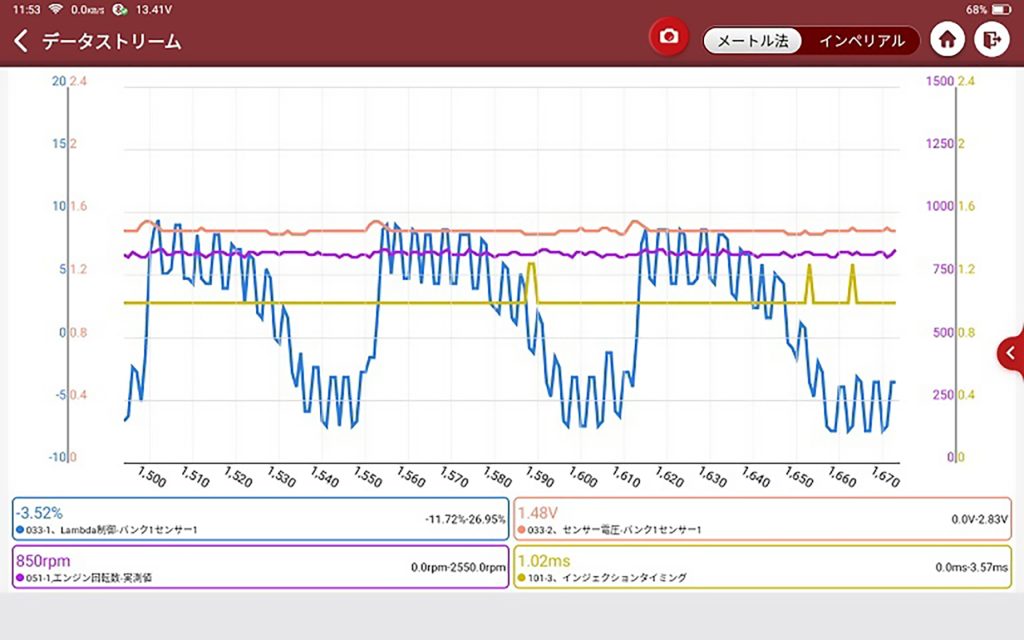Open the Lambda制御 -3.52% data card
The image size is (1024, 640).
coord(261,519)
